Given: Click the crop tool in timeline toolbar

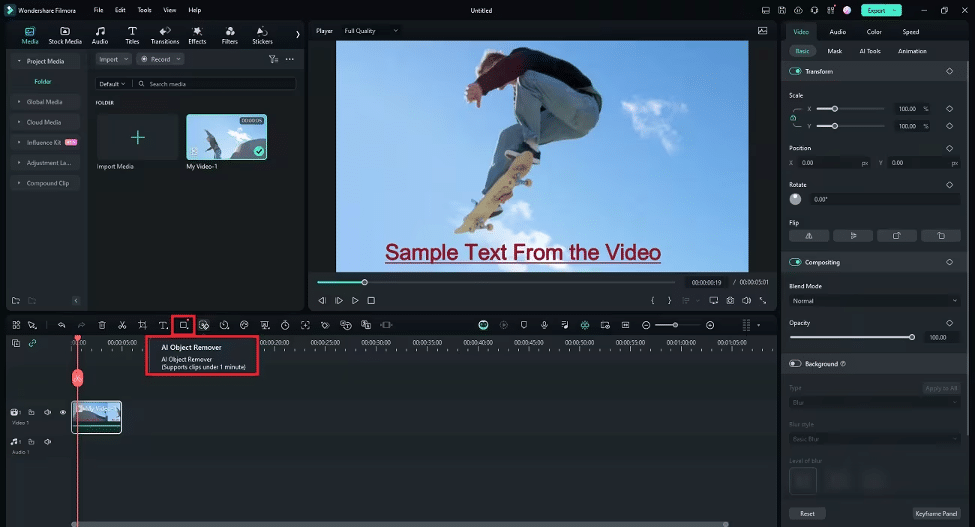Looking at the screenshot, I should 143,325.
